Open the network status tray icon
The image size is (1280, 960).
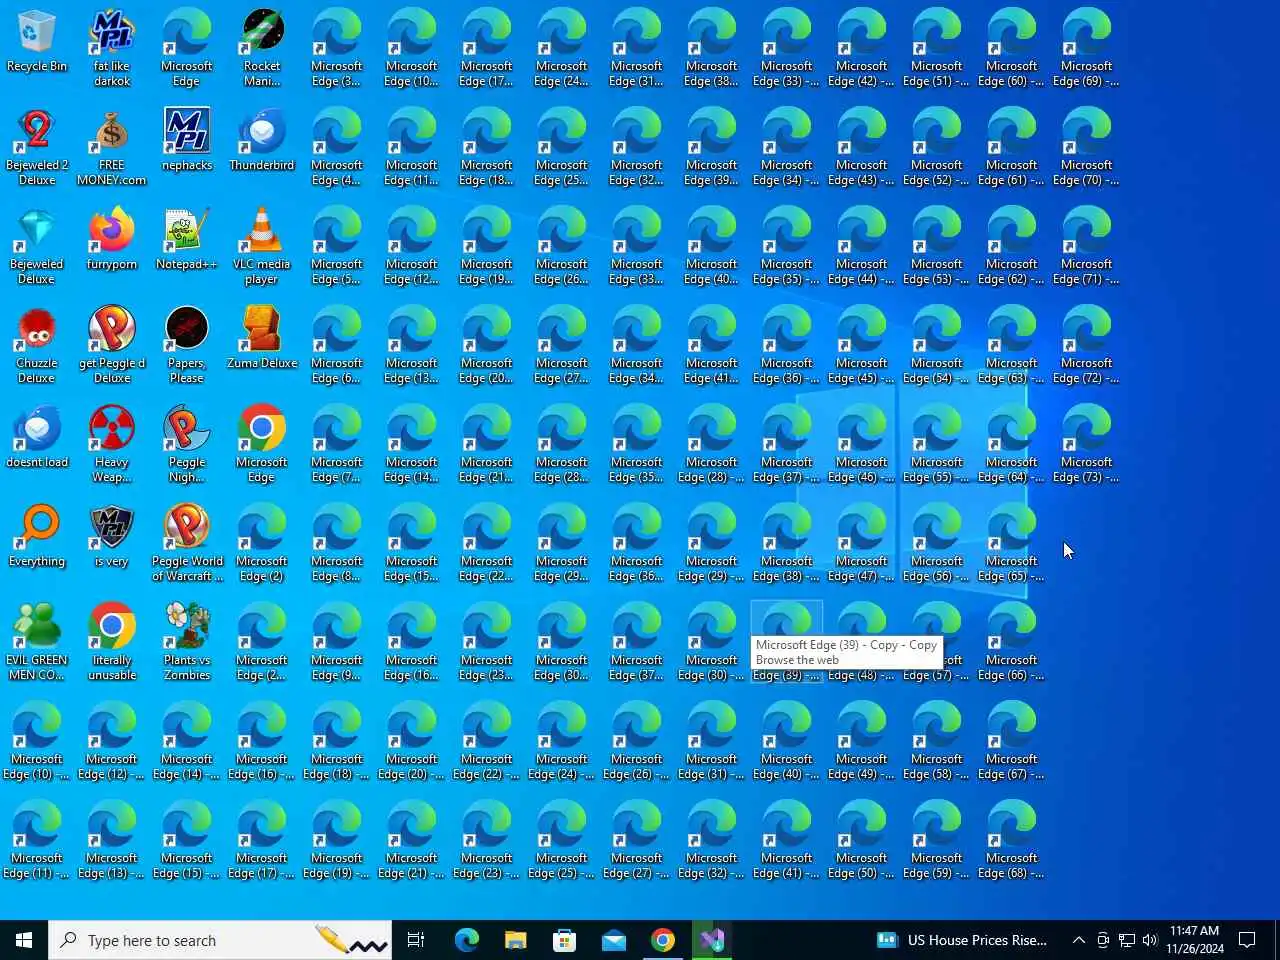click(x=1127, y=940)
